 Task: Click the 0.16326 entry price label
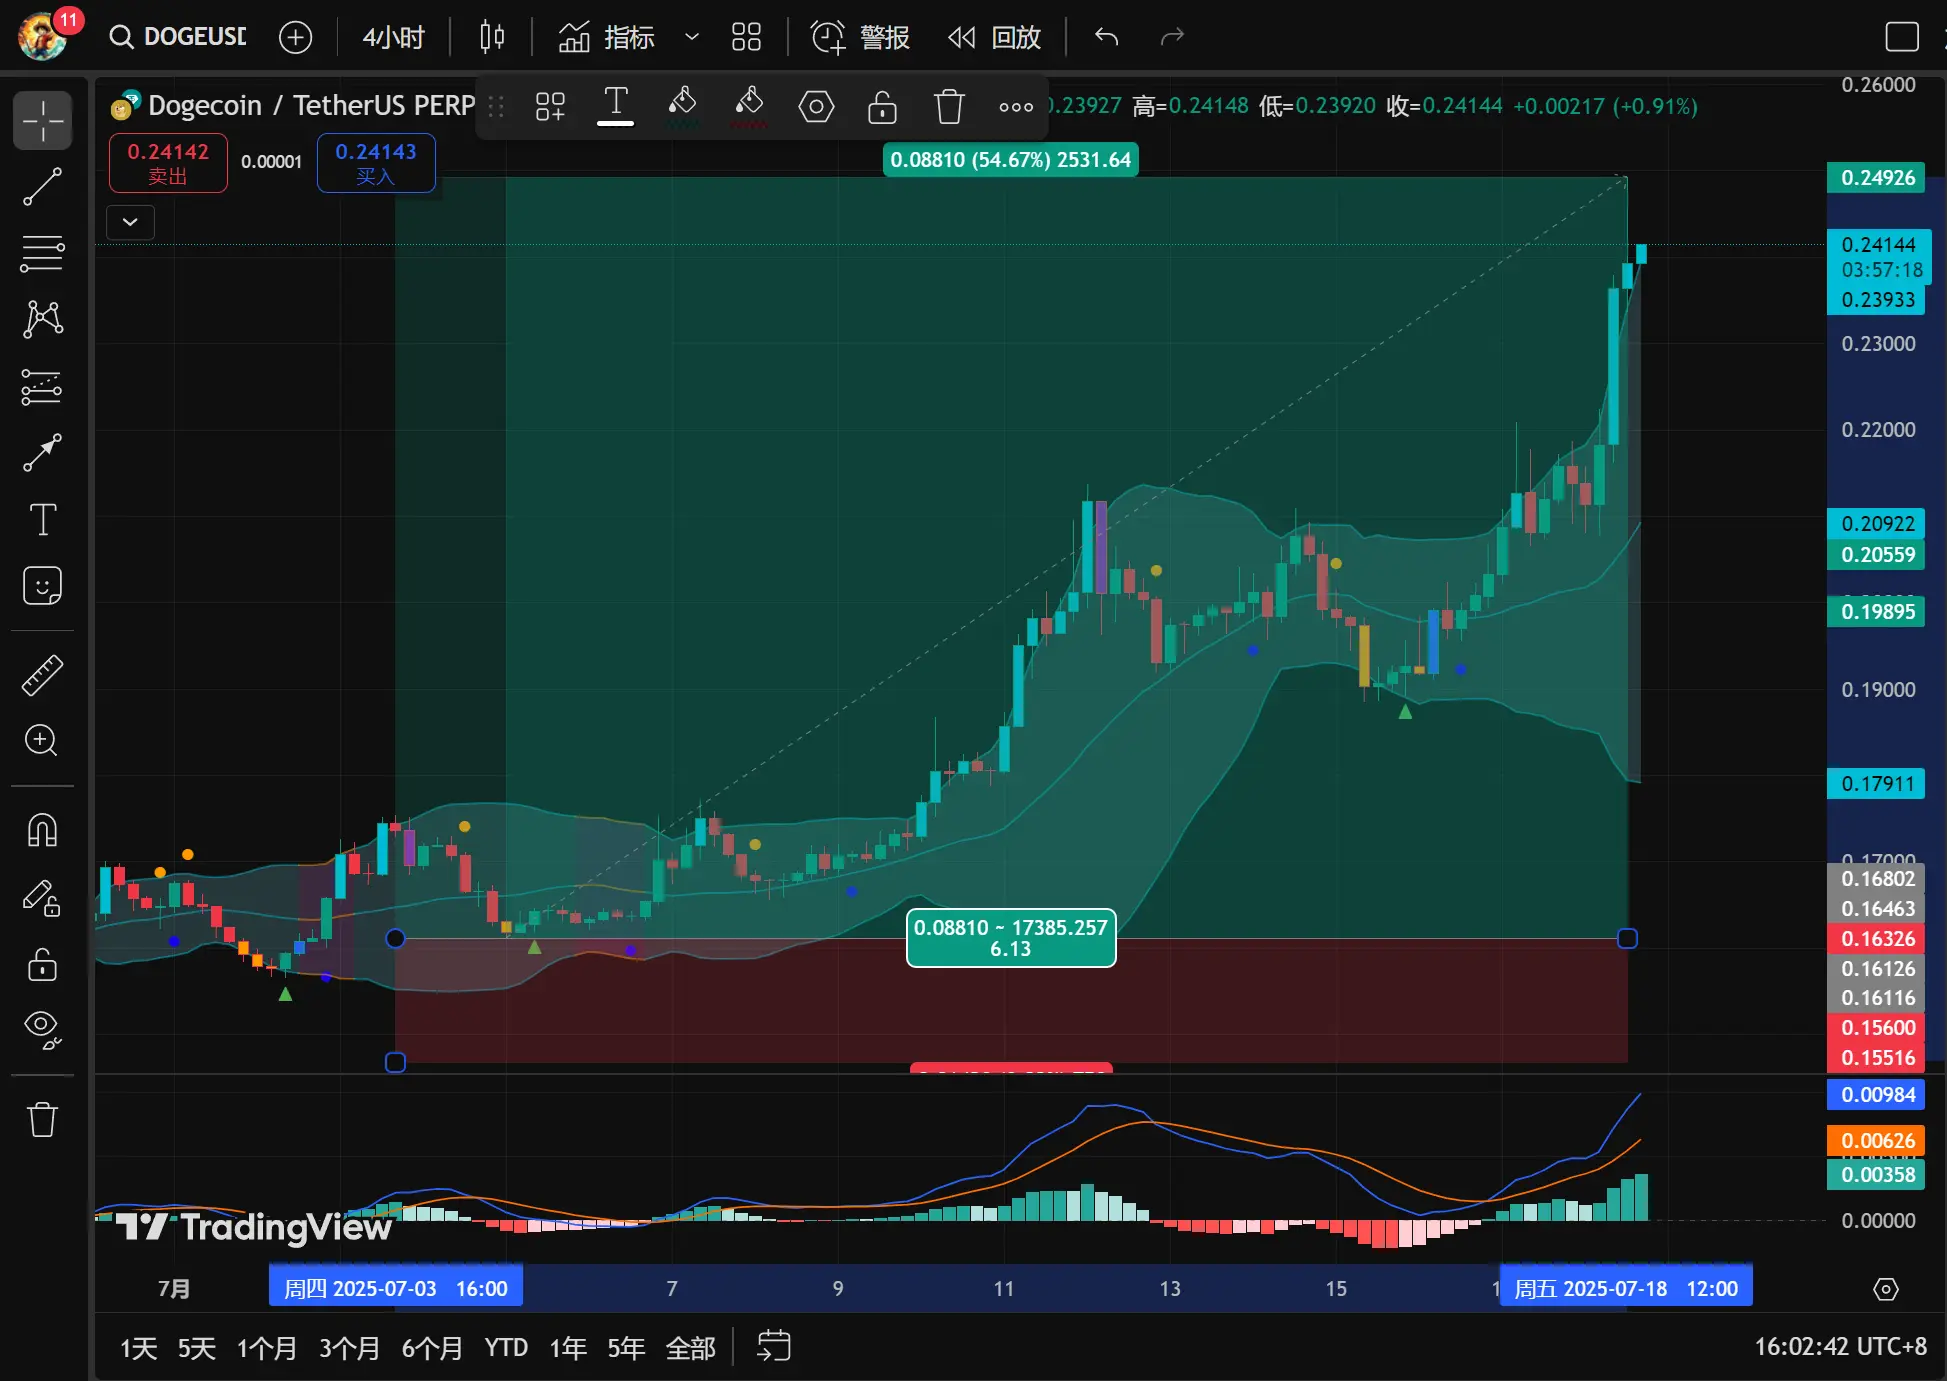pyautogui.click(x=1877, y=939)
